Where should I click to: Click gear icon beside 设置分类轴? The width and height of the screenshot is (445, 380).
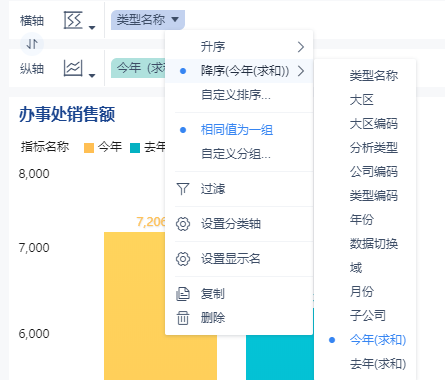click(183, 224)
